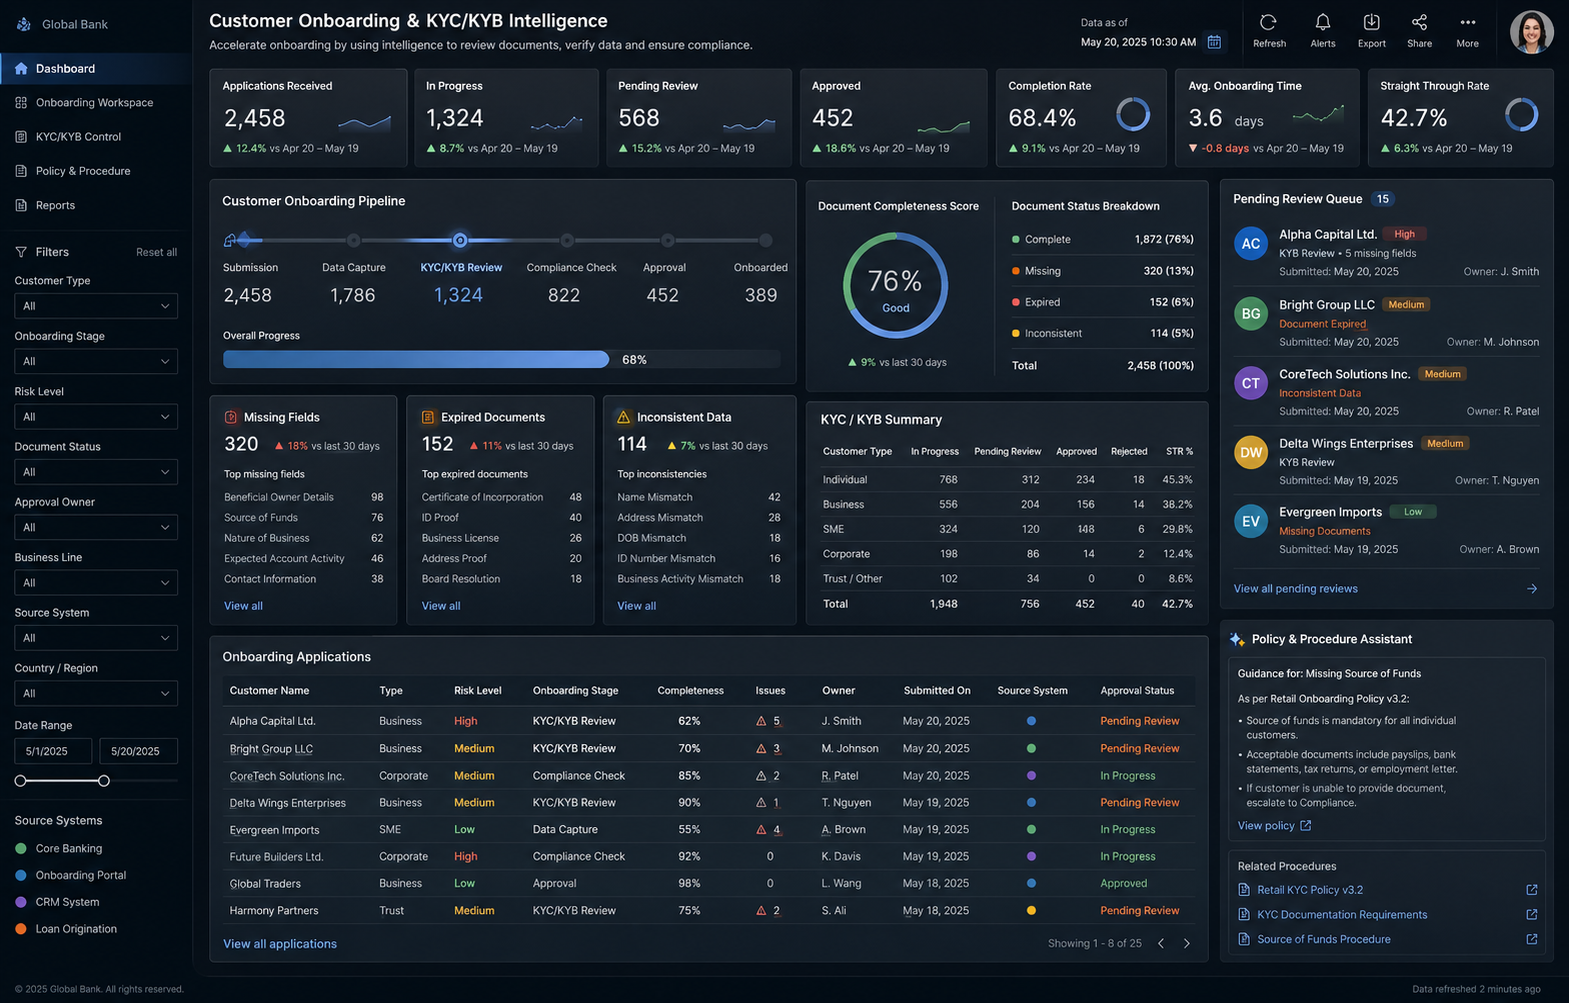Click the issues warning icon in the Alpha Capital Ltd. row

[761, 721]
